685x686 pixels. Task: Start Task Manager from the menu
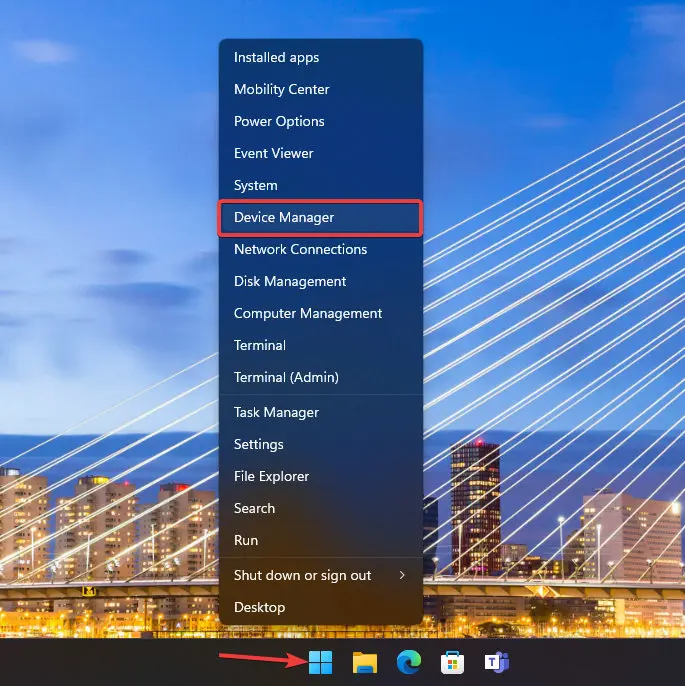point(276,412)
